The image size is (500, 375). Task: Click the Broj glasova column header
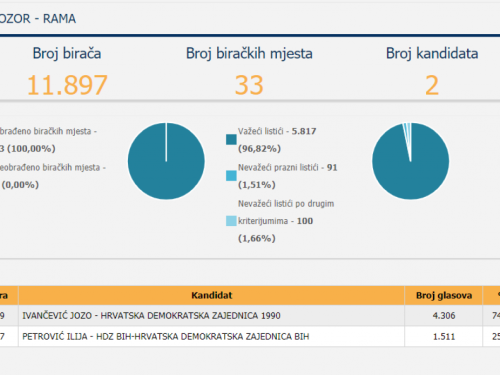[444, 295]
